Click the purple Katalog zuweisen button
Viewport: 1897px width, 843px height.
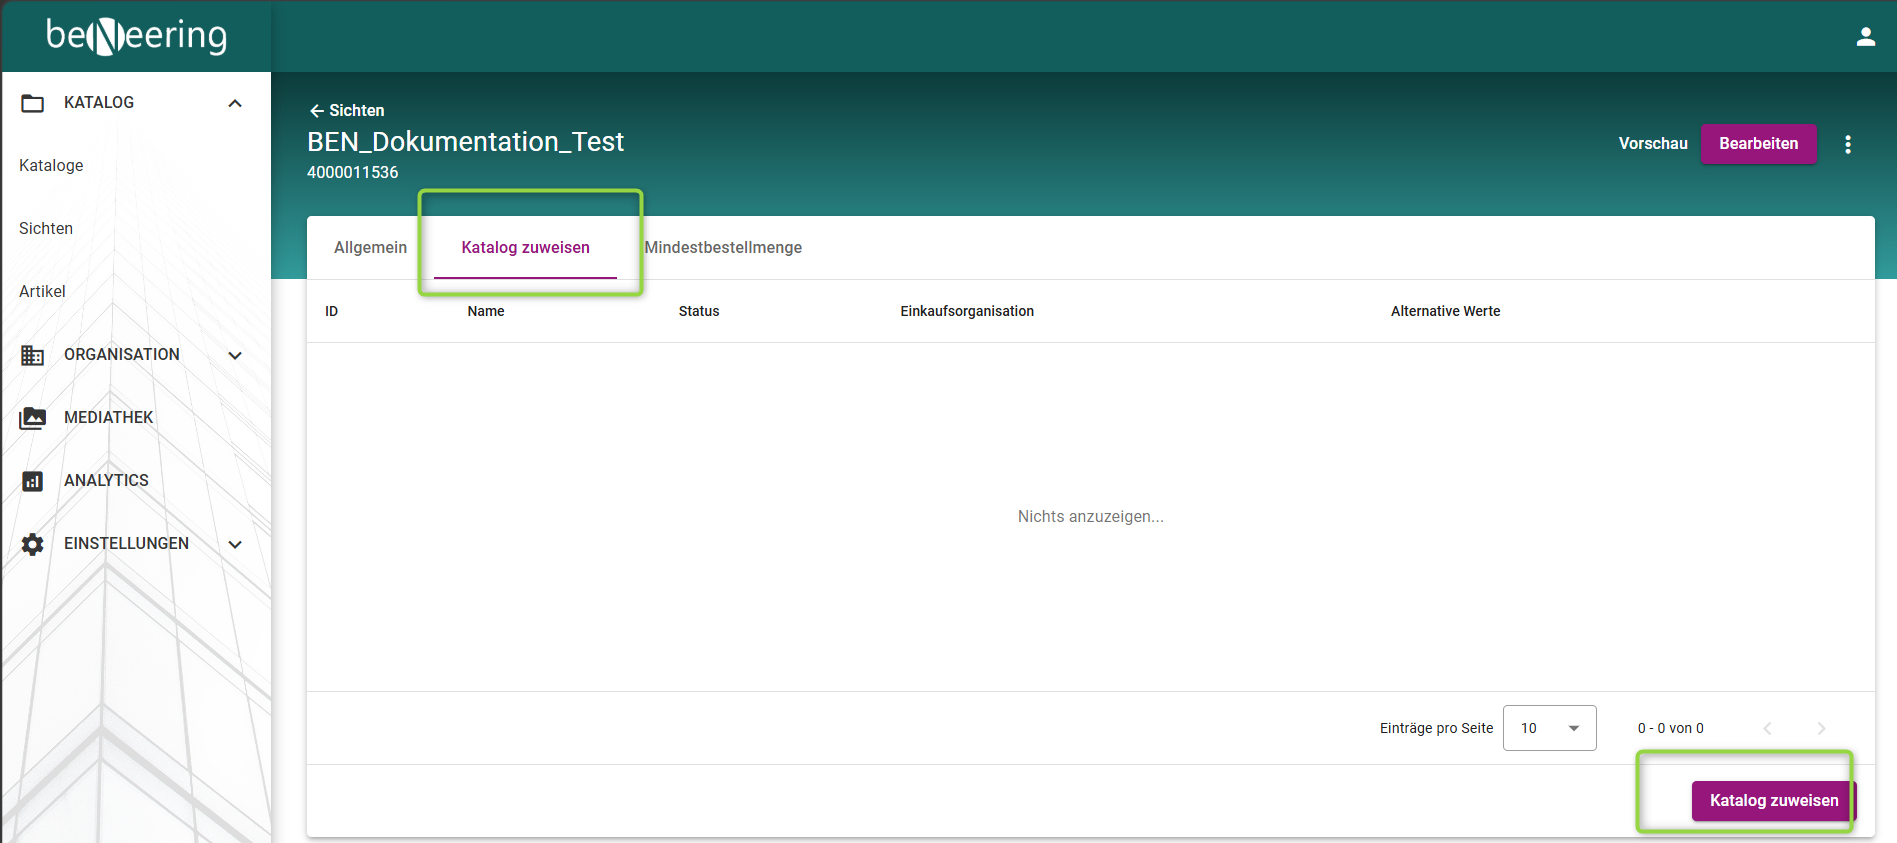(1773, 800)
